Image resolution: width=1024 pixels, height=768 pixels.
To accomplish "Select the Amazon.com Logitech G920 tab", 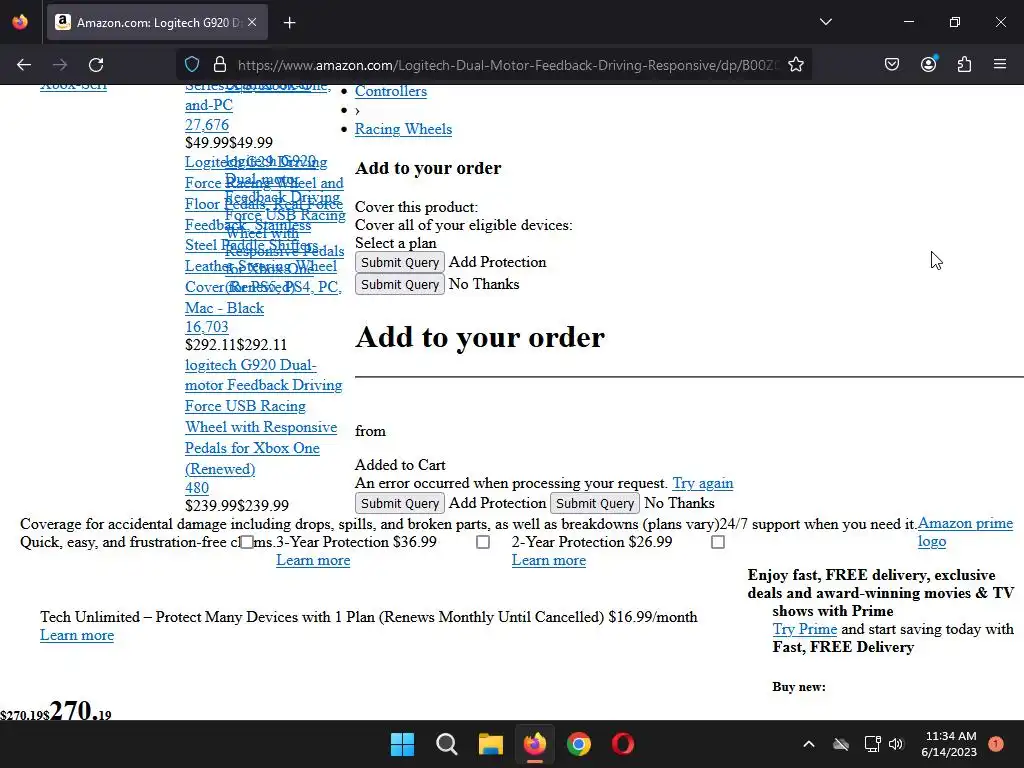I will click(x=157, y=23).
